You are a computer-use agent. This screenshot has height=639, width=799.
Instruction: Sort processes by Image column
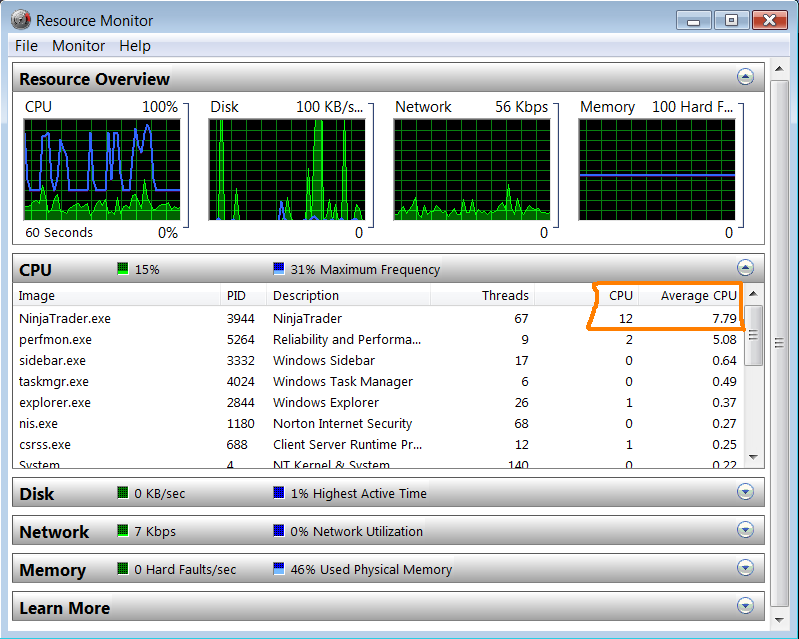(x=117, y=296)
